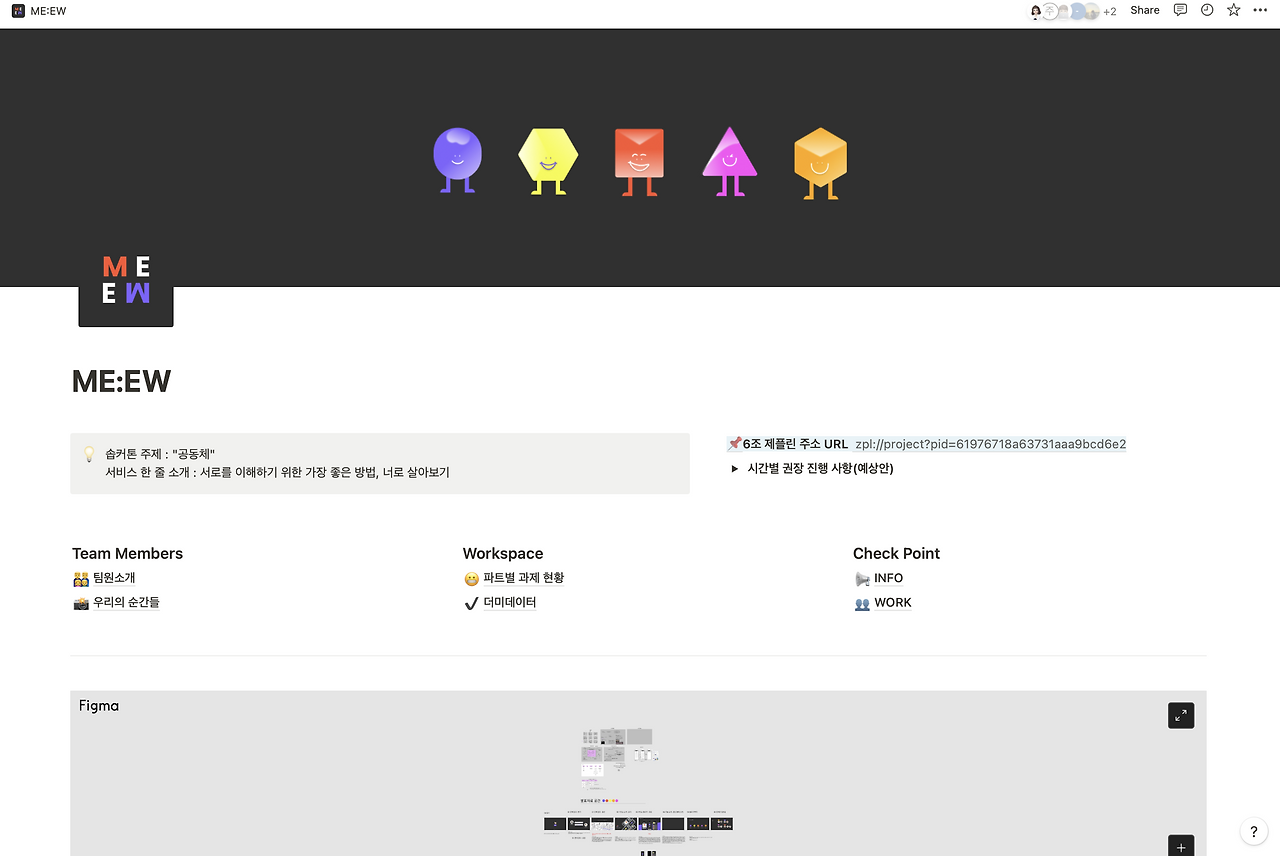Zoom into the Figma embed with the plus icon
Viewport: 1280px width, 856px height.
(x=1180, y=846)
